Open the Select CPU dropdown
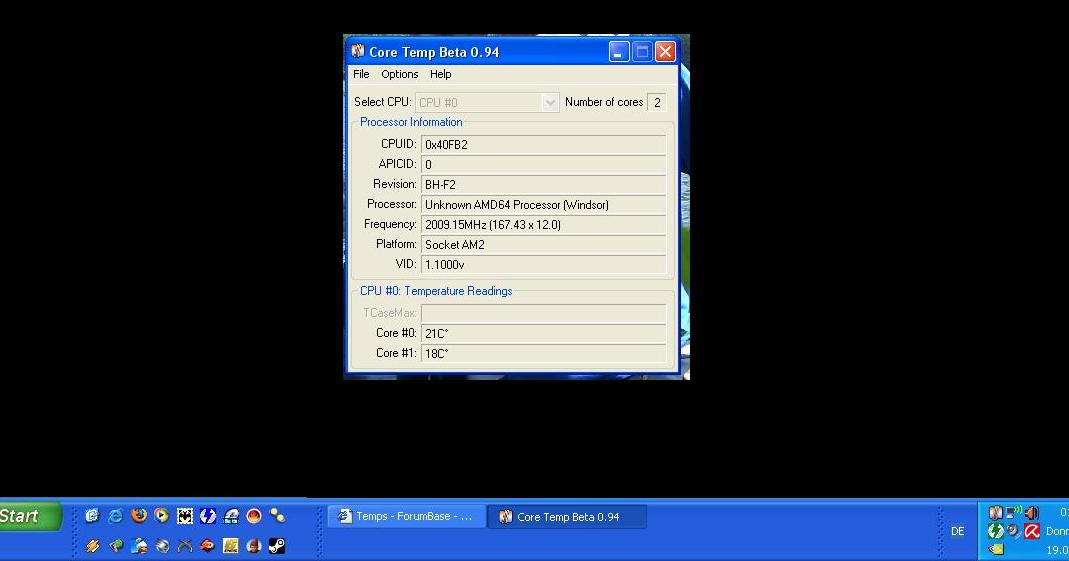The height and width of the screenshot is (561, 1069). pos(487,102)
